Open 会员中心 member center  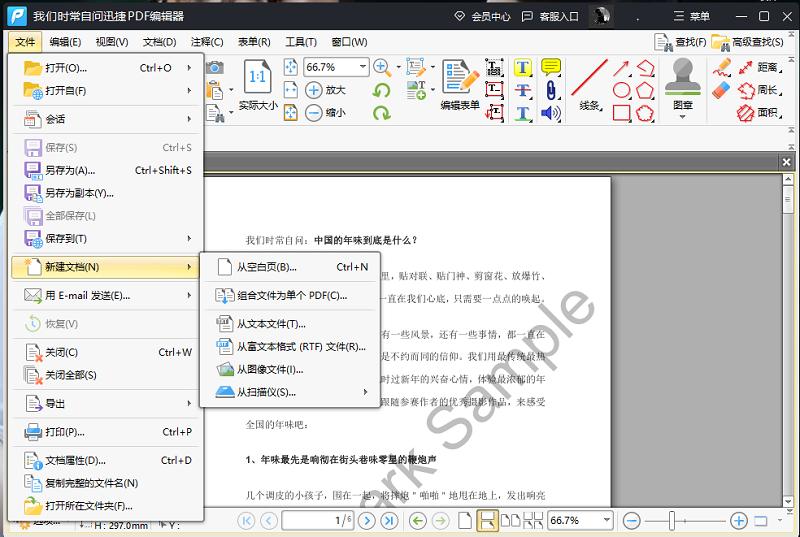(x=482, y=16)
